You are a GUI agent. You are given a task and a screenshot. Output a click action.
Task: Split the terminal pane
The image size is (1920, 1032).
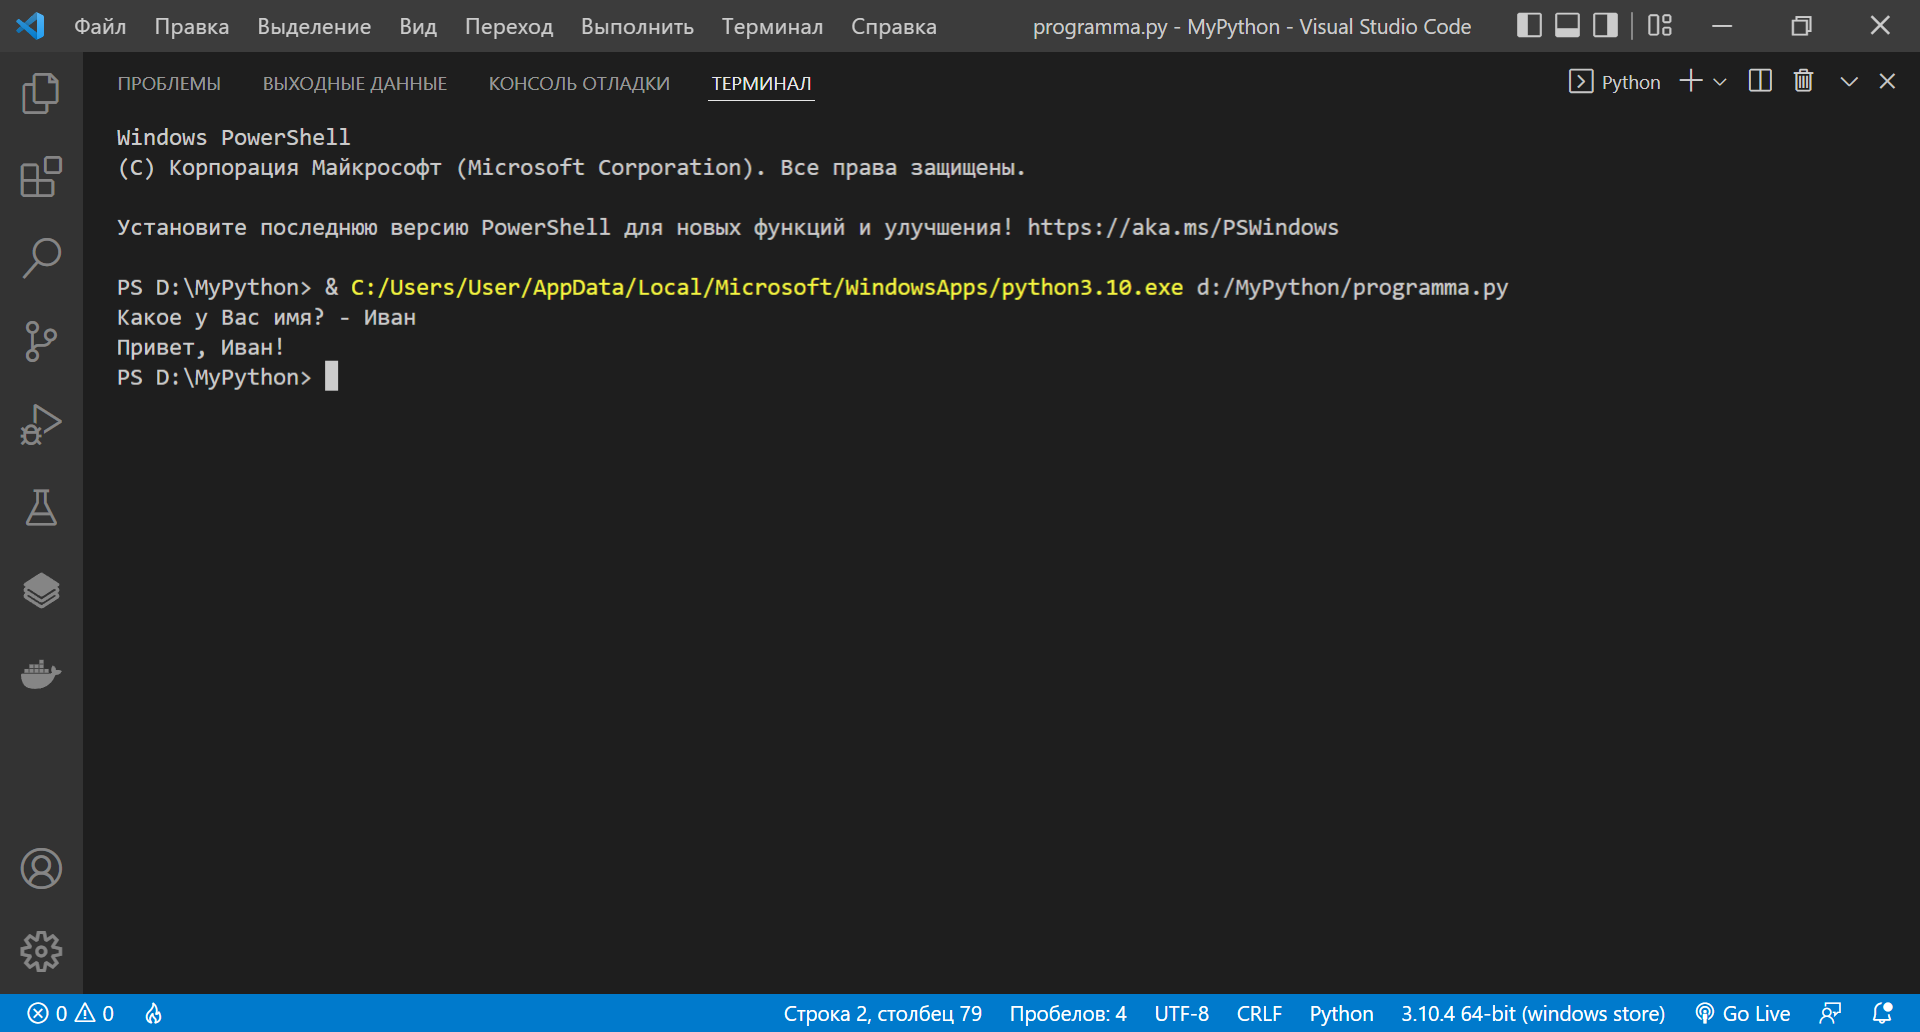[1760, 81]
